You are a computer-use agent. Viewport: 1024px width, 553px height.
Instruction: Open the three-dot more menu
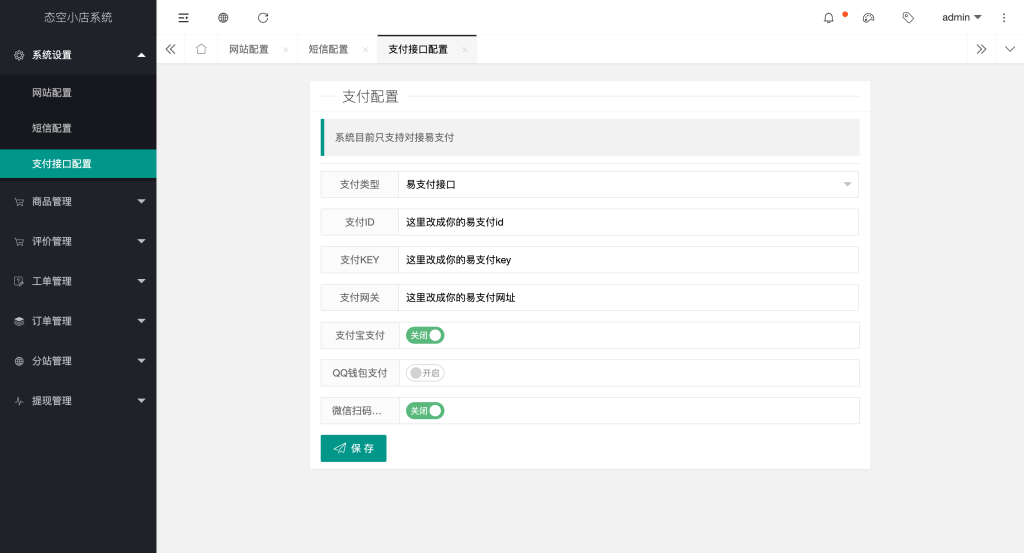1004,18
